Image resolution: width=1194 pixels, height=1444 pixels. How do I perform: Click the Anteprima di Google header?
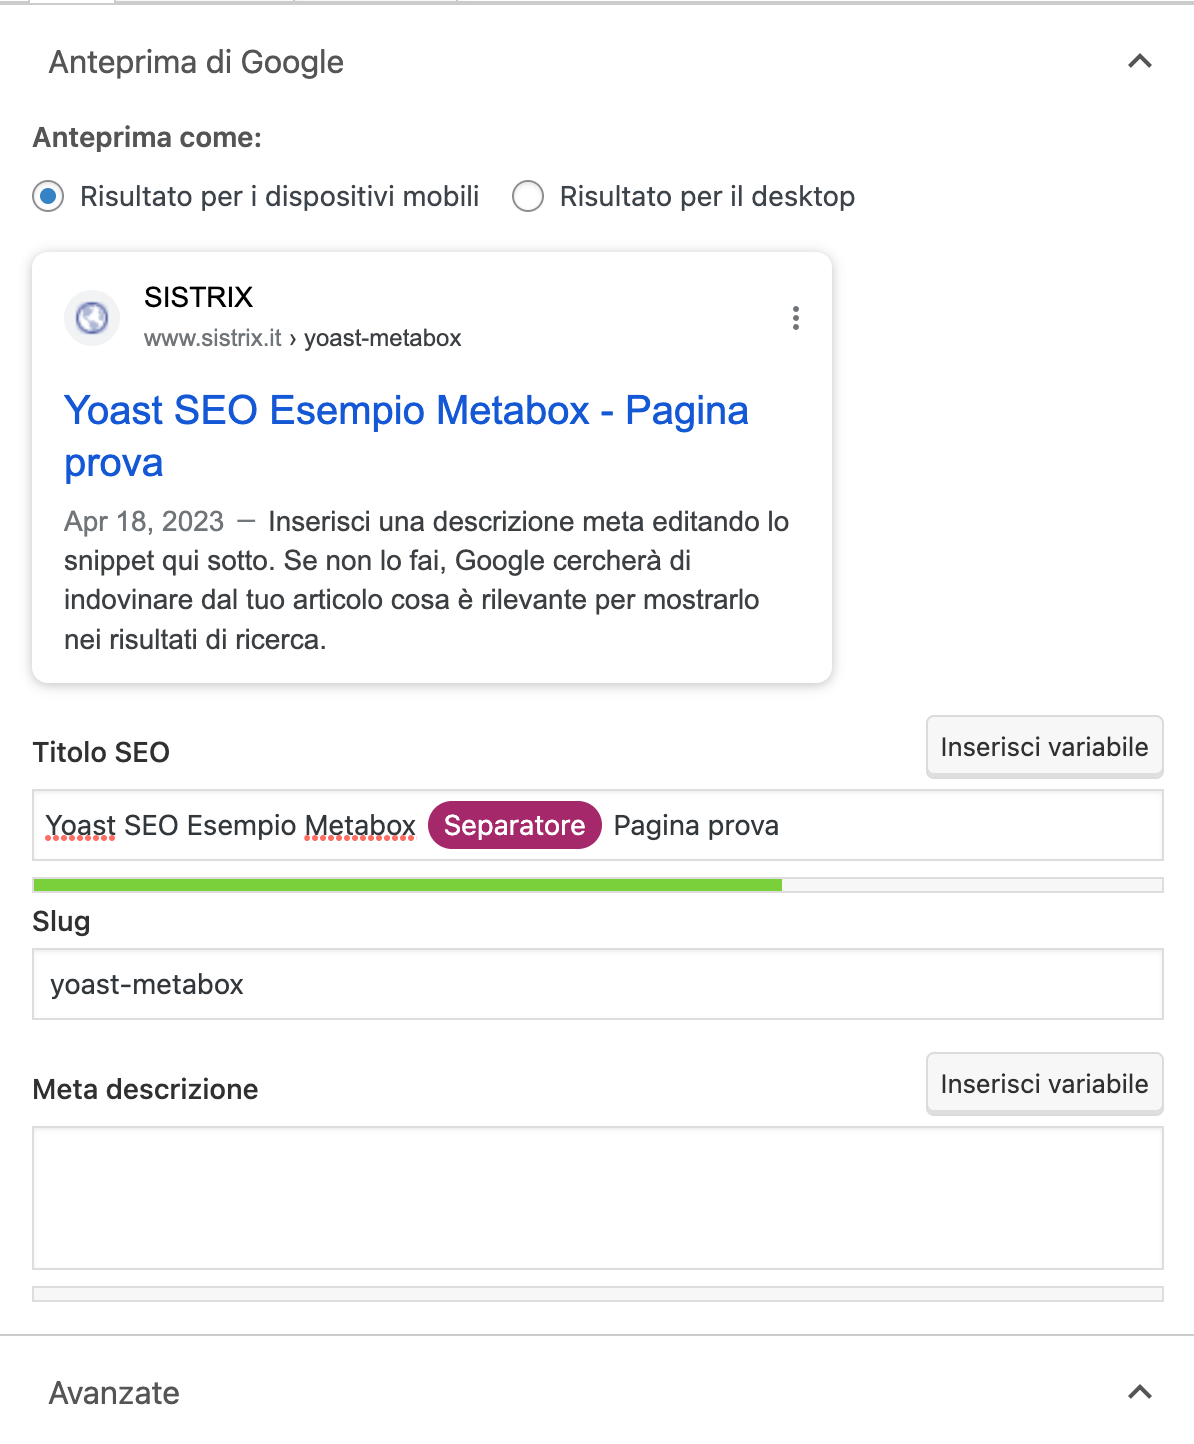click(196, 62)
